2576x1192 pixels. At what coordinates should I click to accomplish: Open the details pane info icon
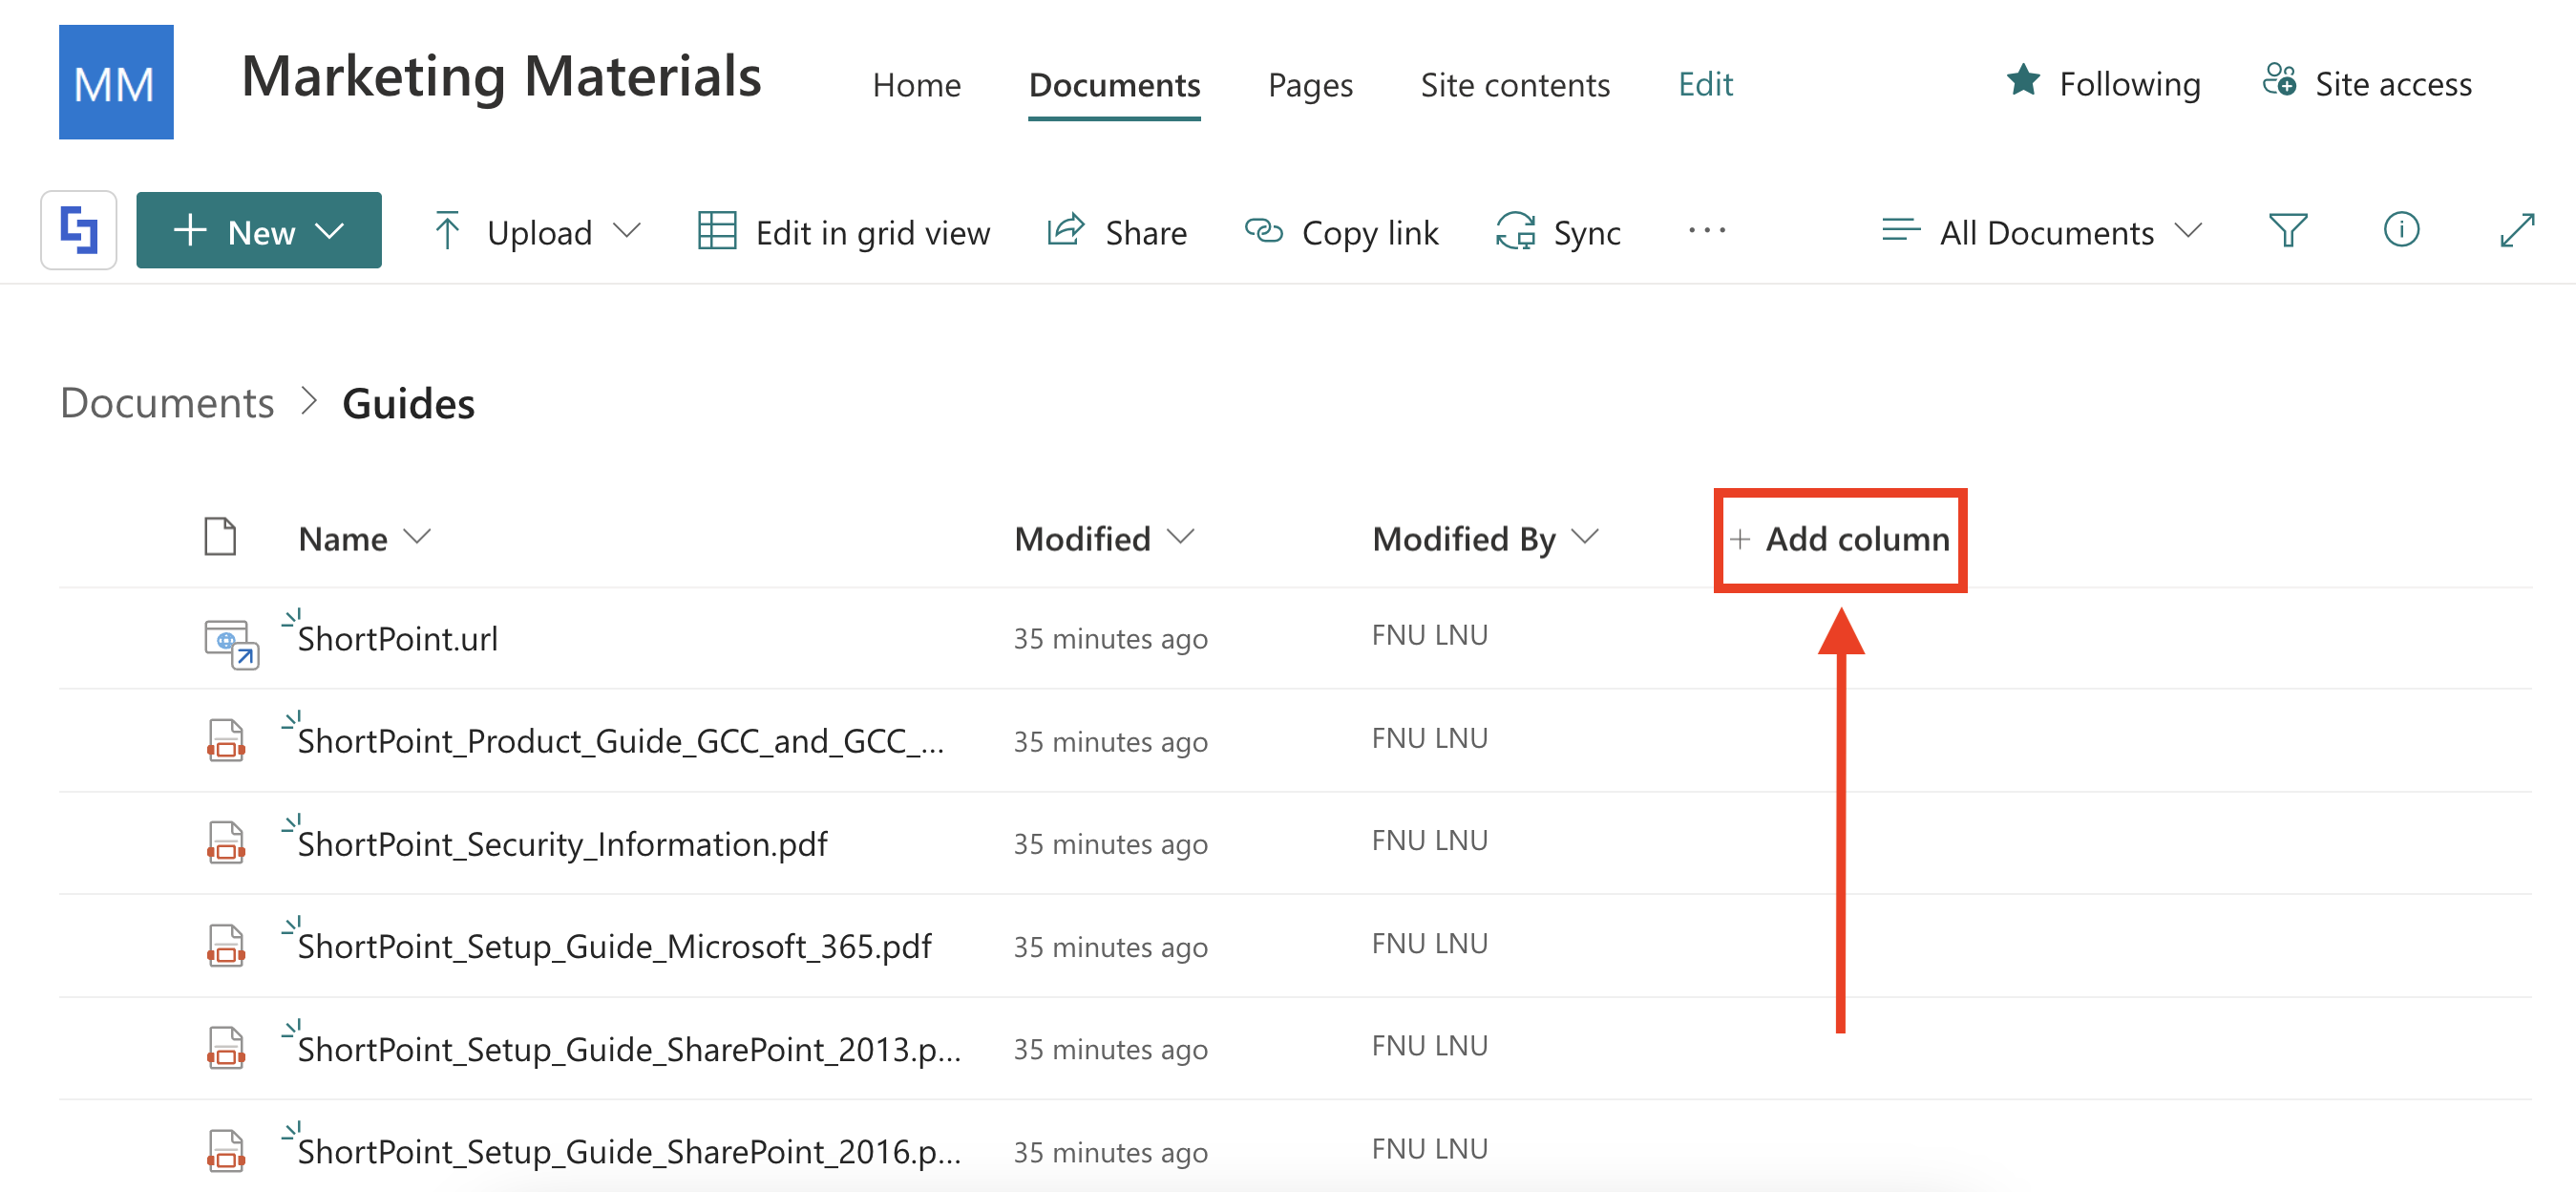point(2400,231)
